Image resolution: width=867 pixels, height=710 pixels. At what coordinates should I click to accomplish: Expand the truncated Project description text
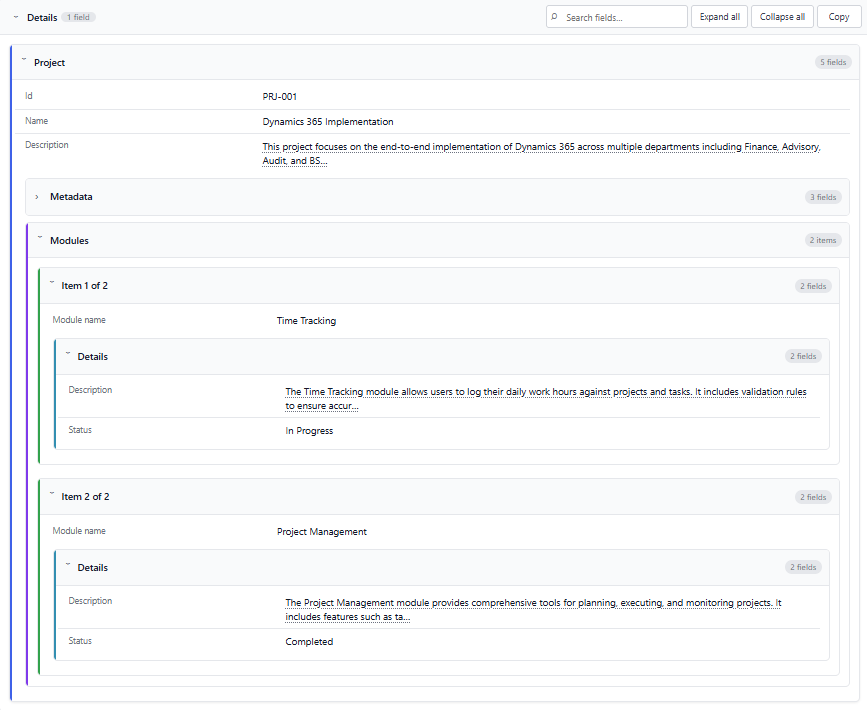(541, 154)
